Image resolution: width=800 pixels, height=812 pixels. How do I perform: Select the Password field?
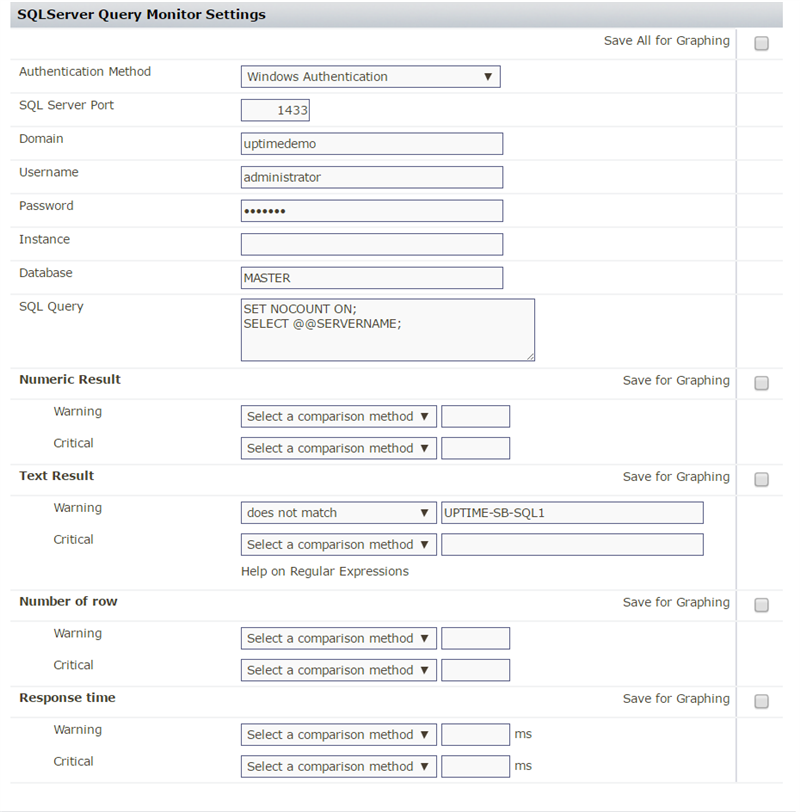point(372,211)
